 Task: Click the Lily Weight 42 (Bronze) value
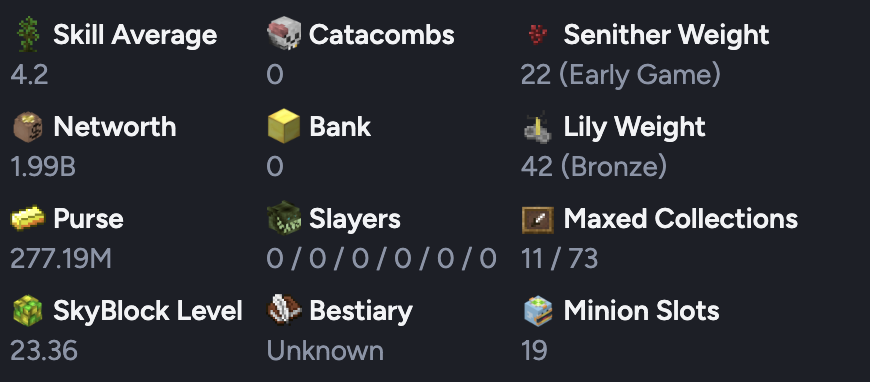pos(594,167)
